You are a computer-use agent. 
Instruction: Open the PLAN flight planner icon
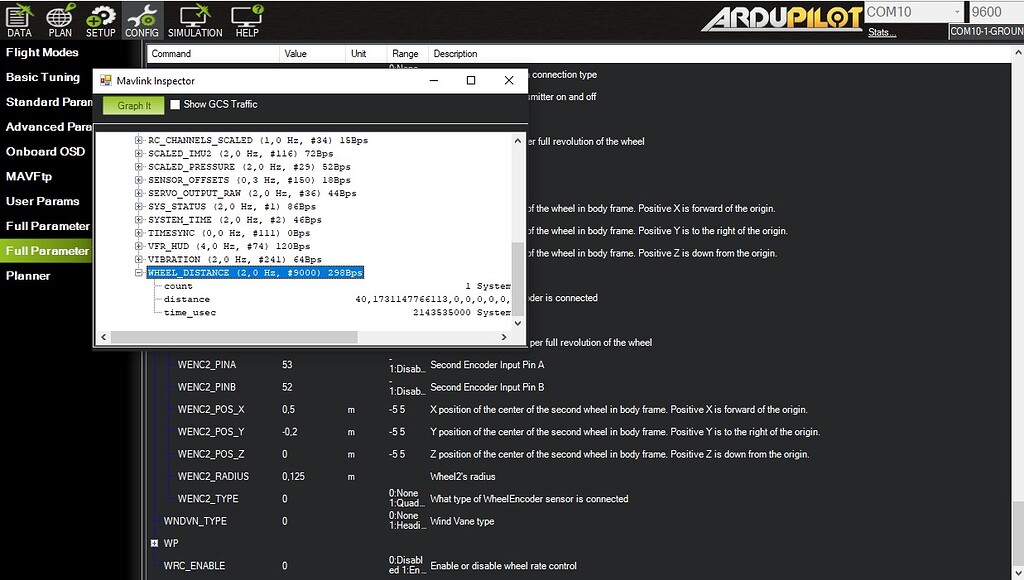pyautogui.click(x=60, y=19)
